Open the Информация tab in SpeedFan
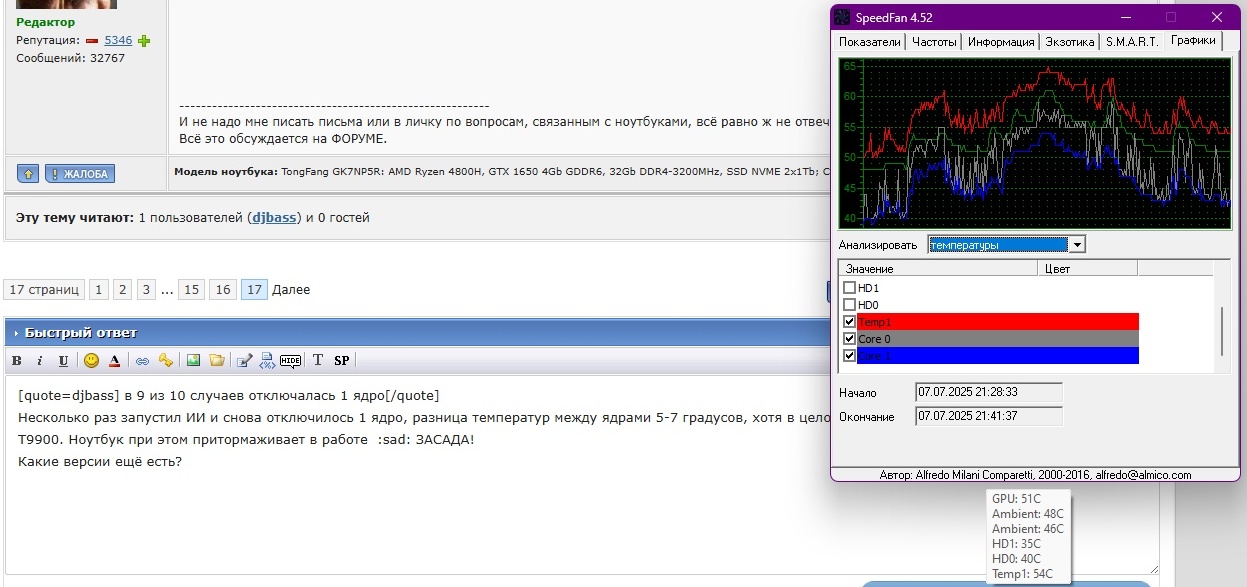1247x587 pixels. [1001, 42]
